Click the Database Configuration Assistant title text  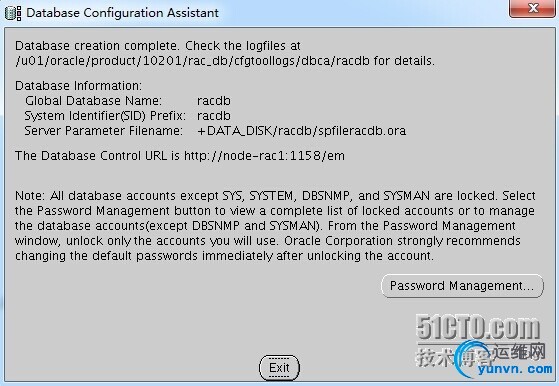point(122,13)
